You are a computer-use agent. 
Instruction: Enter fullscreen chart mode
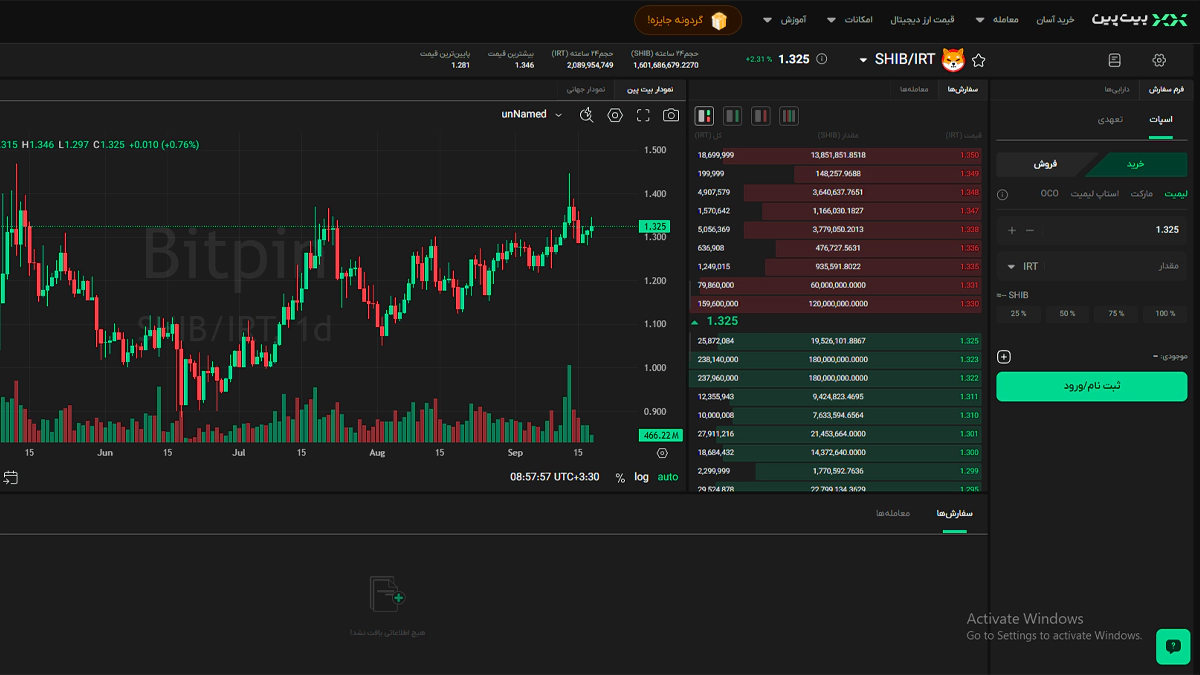pos(643,115)
